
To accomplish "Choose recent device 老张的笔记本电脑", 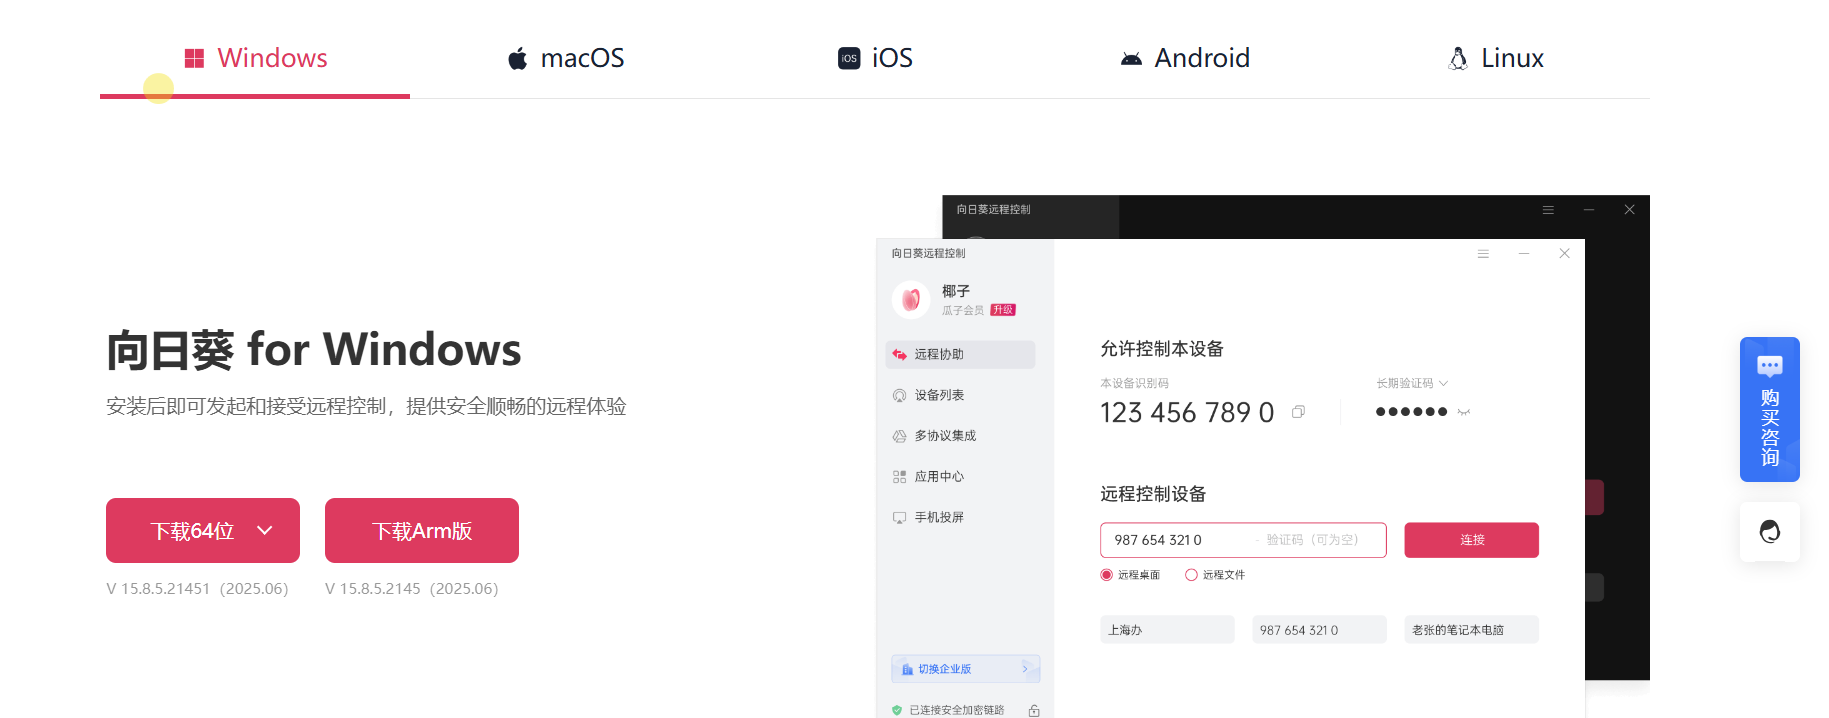I will (x=1471, y=630).
